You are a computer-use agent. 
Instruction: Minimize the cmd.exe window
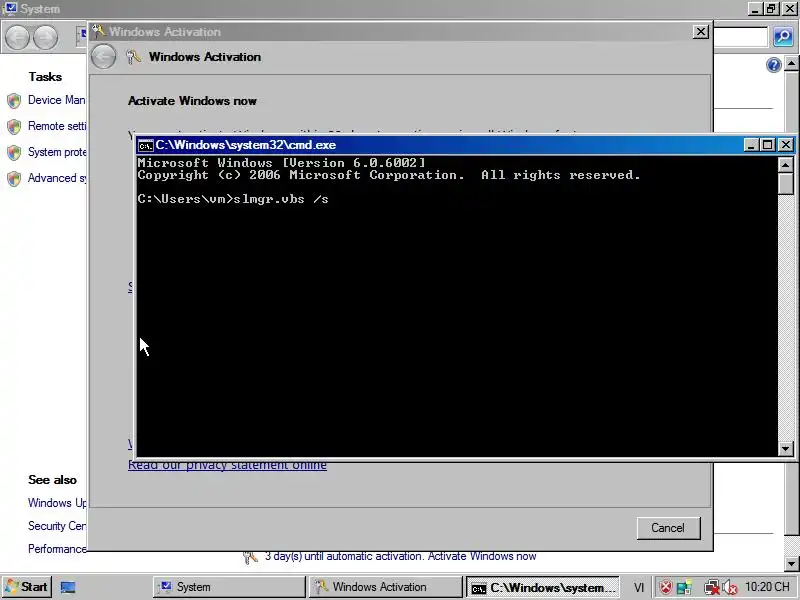pos(750,145)
